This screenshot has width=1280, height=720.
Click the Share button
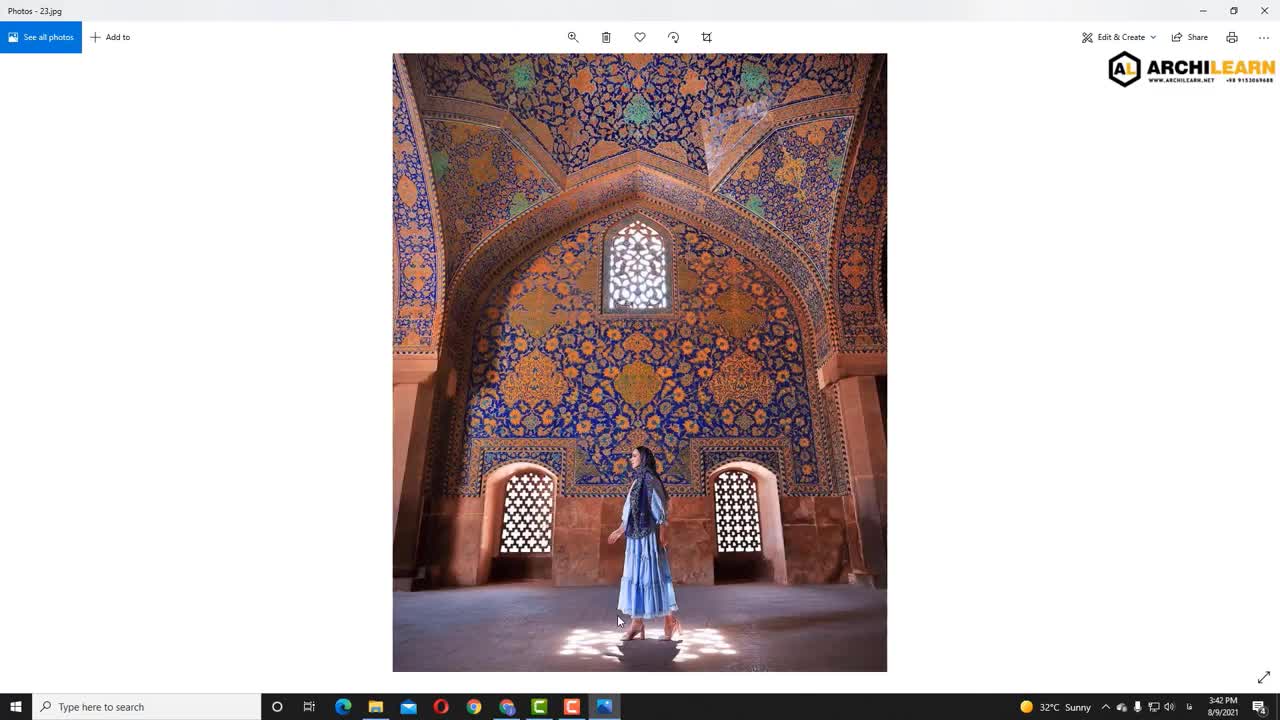(x=1190, y=37)
